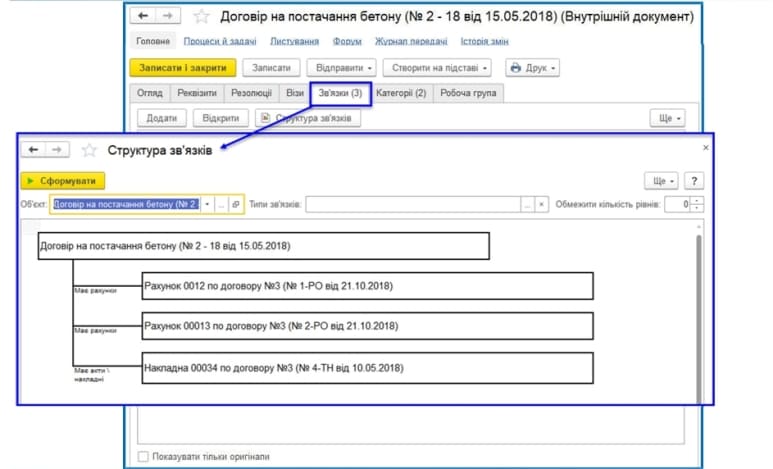The height and width of the screenshot is (469, 773).
Task: Open the Друк dropdown menu
Action: (530, 68)
